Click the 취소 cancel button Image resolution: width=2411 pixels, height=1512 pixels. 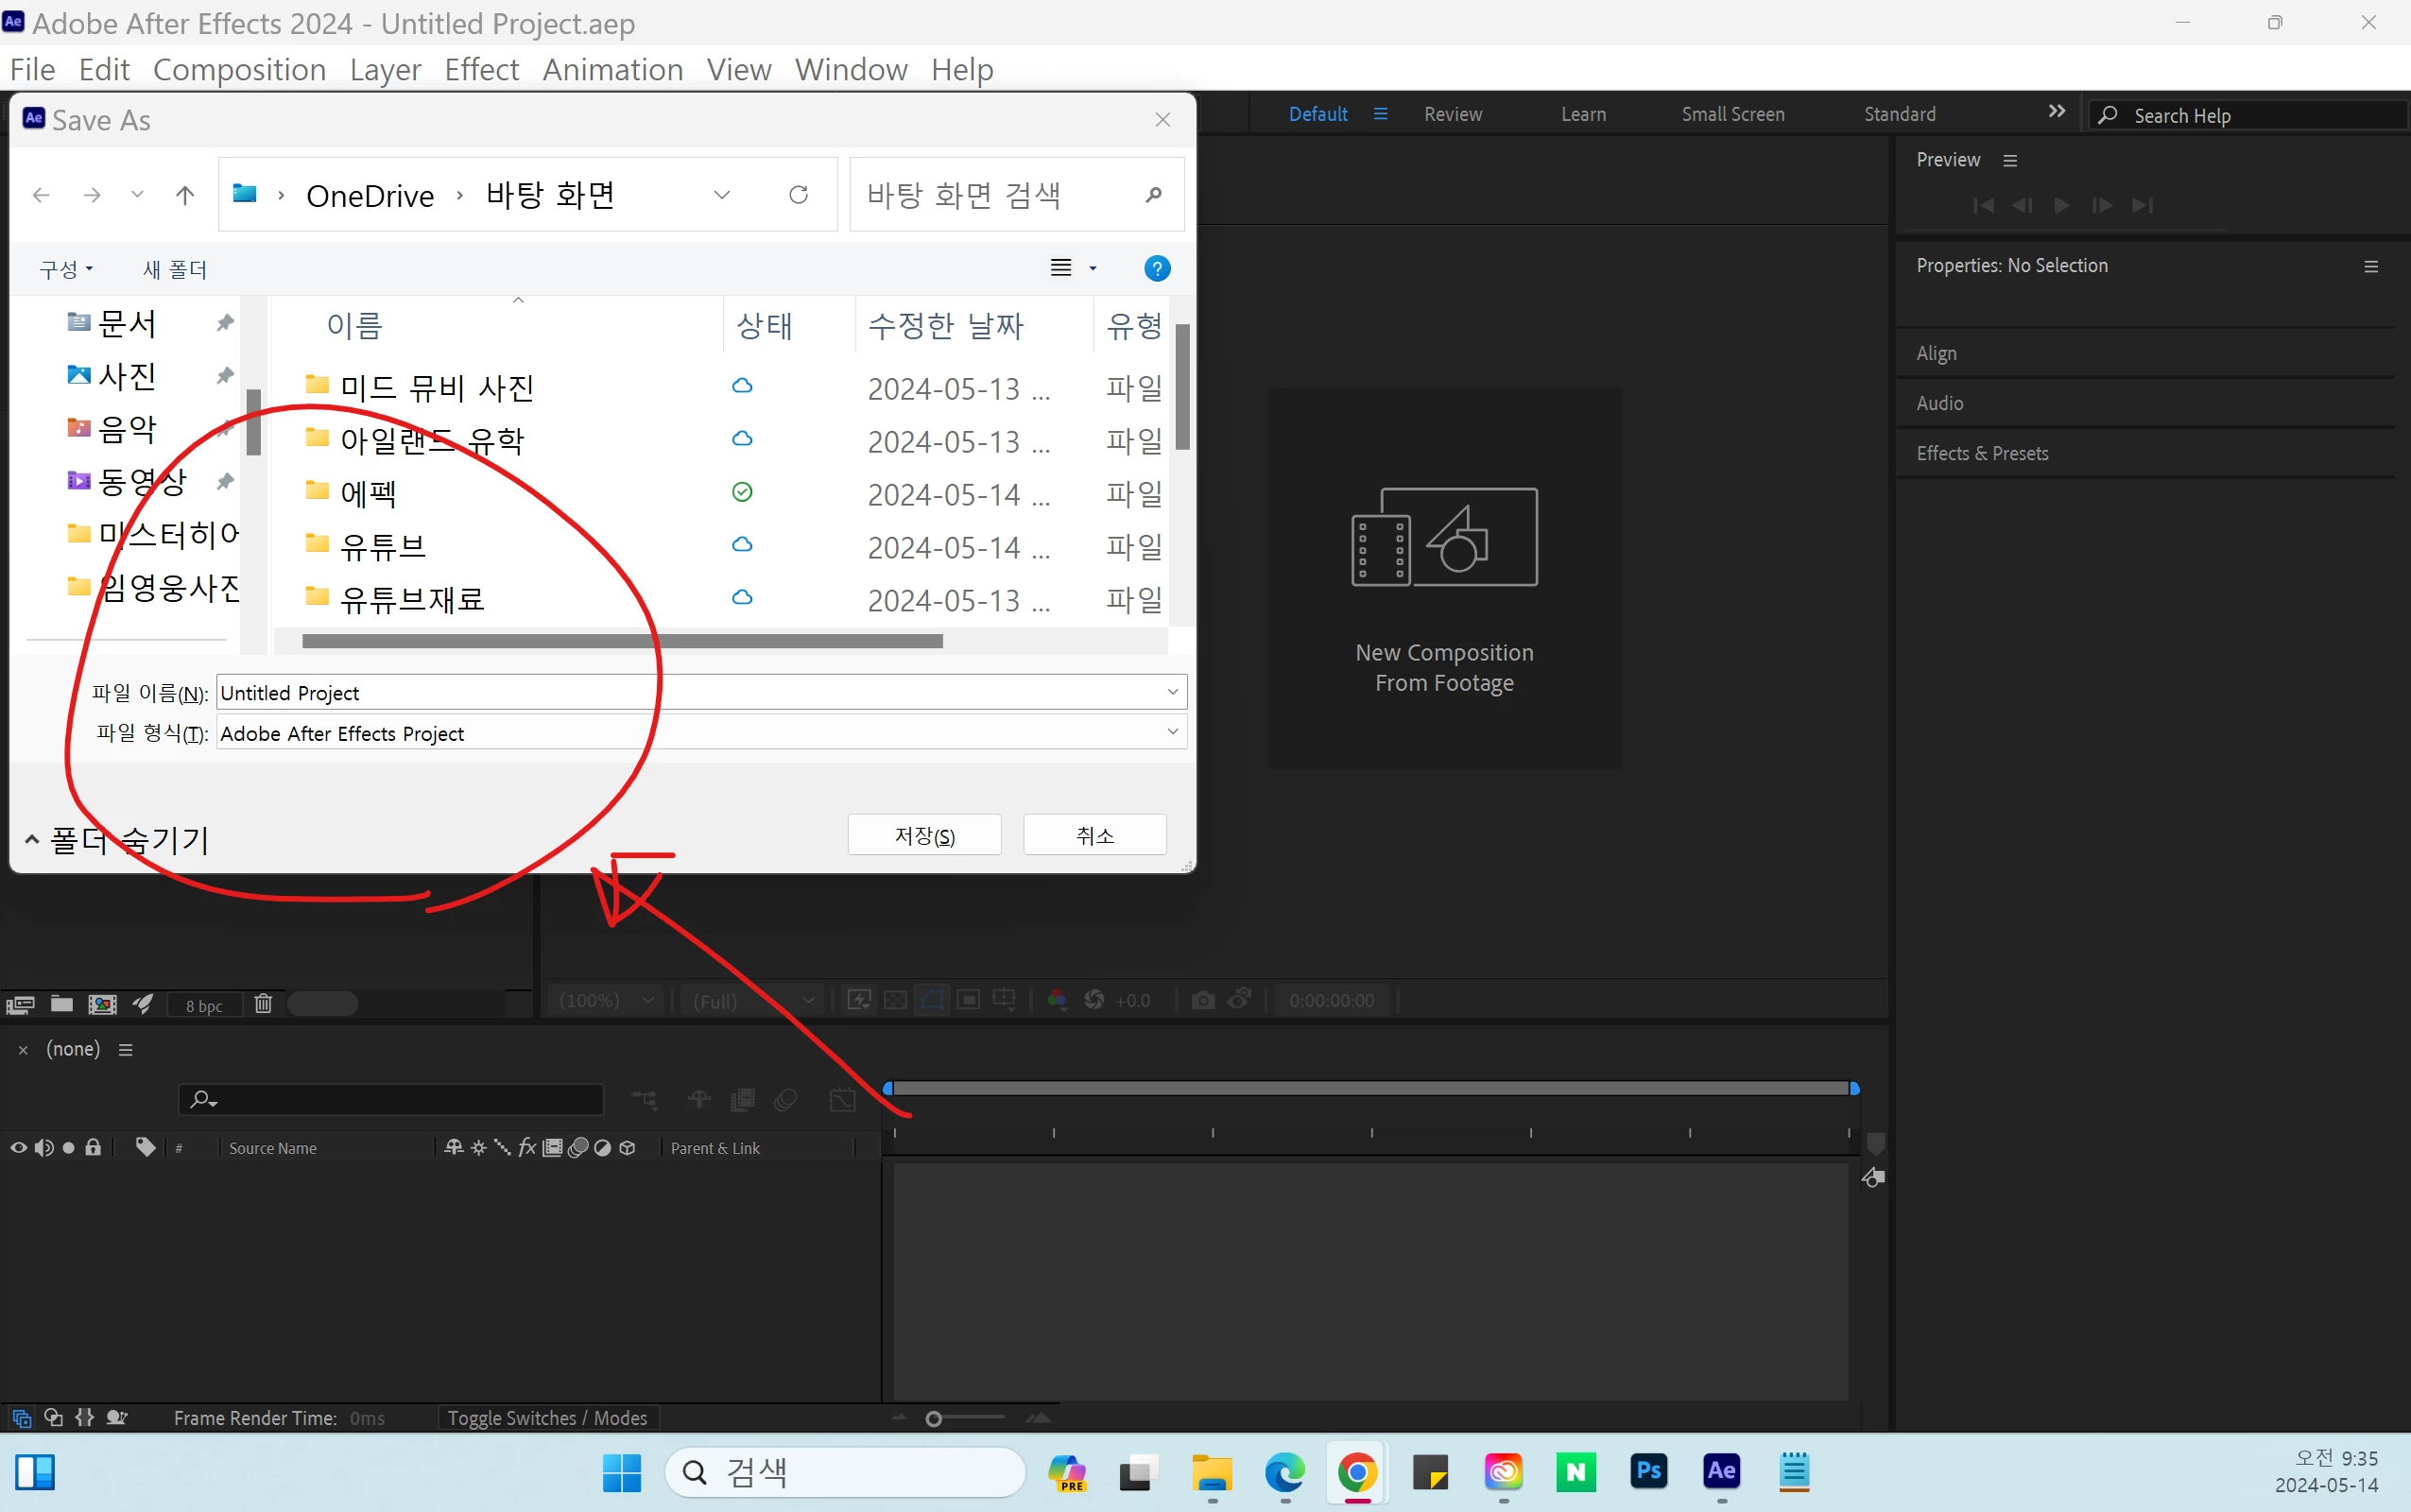click(x=1094, y=835)
